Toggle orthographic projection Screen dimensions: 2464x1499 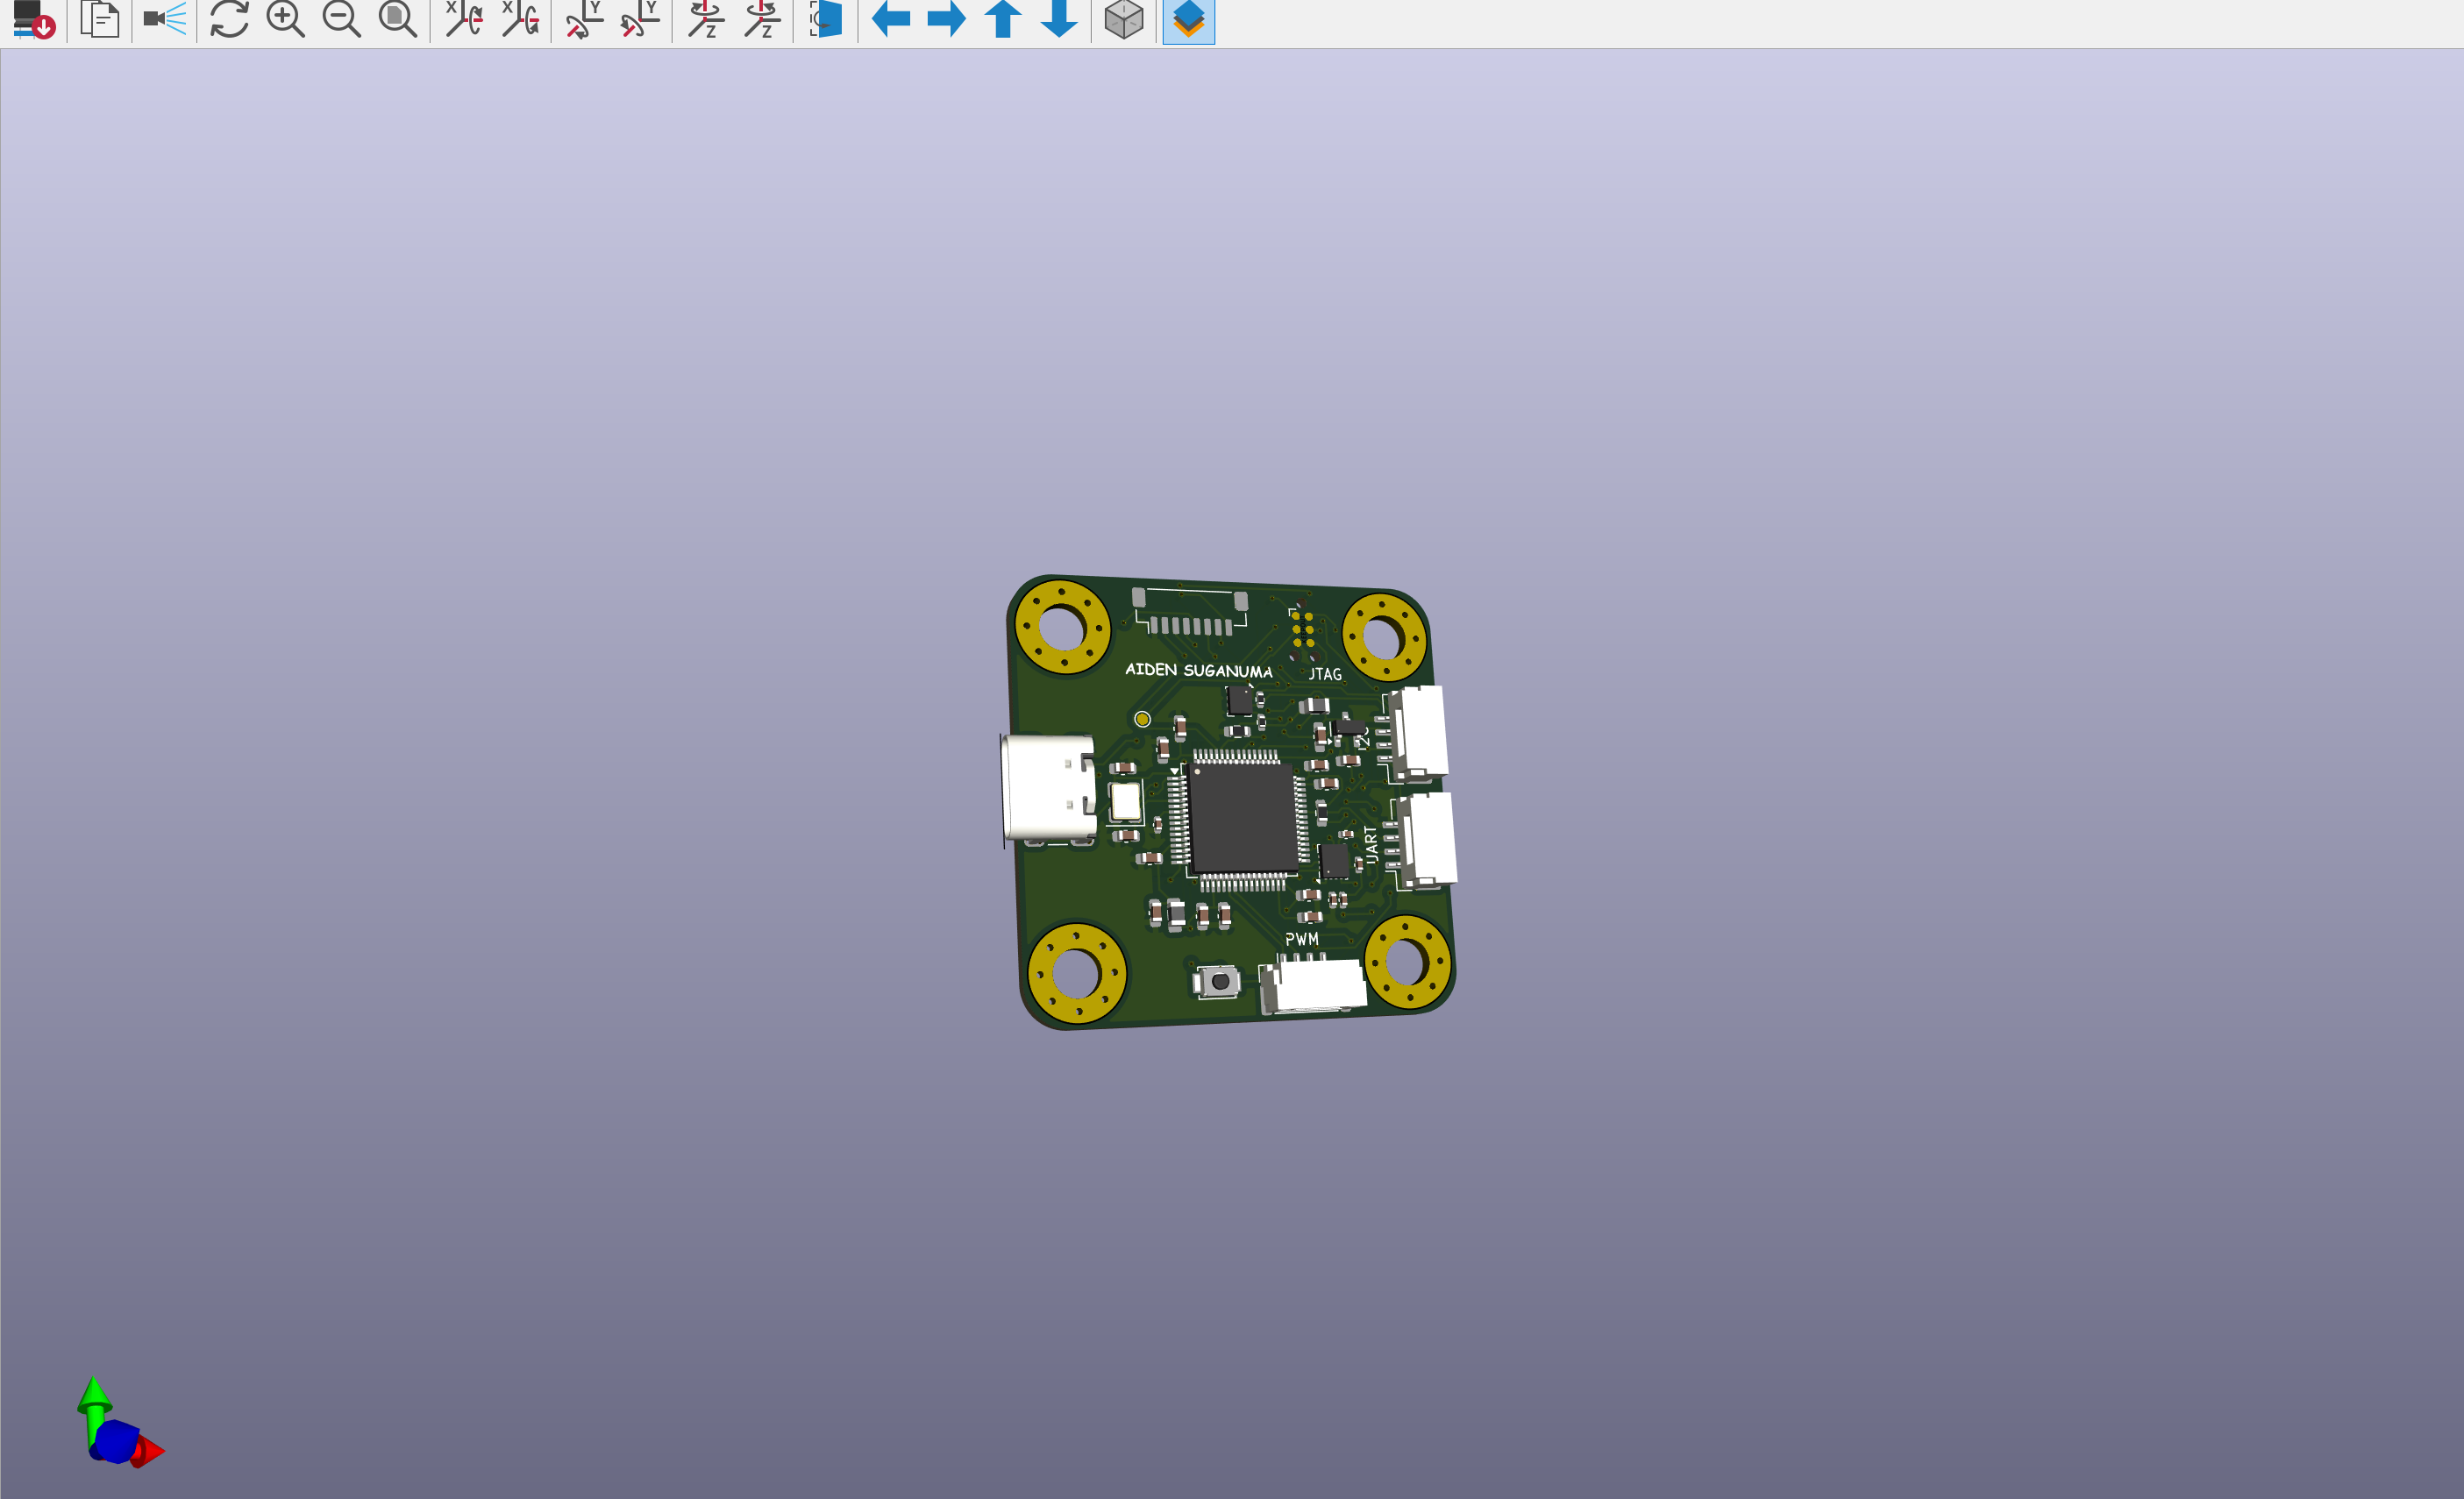pos(1123,20)
